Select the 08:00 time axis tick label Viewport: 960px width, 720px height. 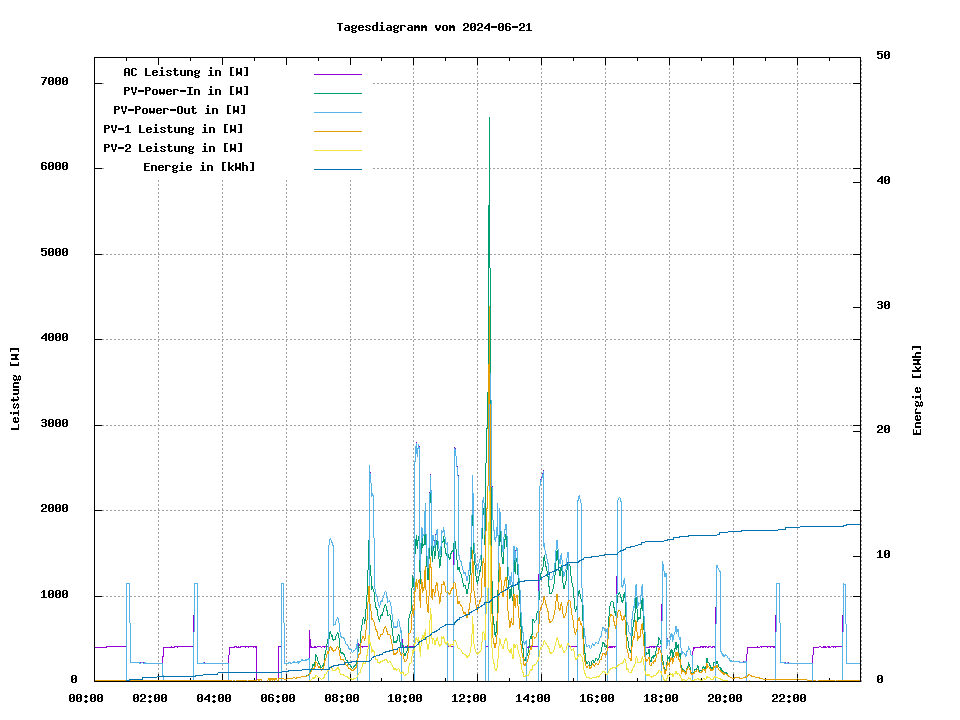pyautogui.click(x=341, y=698)
